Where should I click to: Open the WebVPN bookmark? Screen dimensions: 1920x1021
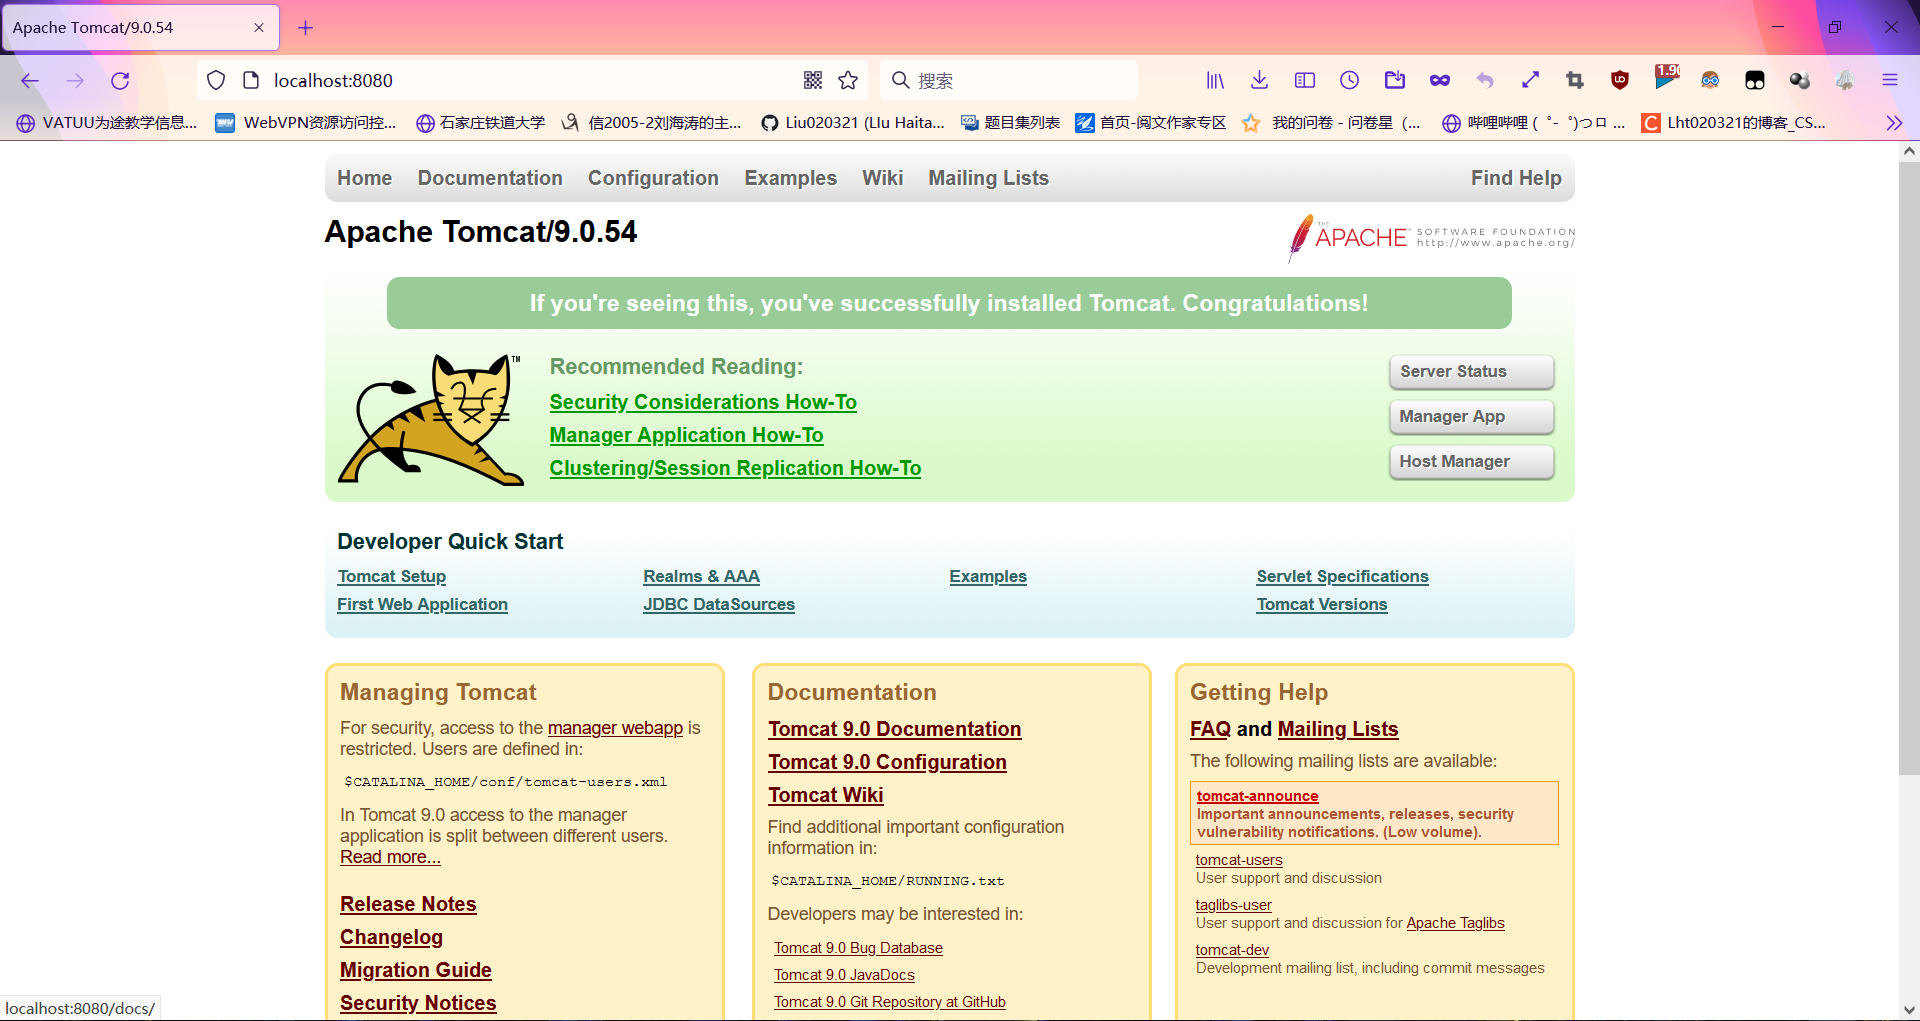click(307, 123)
